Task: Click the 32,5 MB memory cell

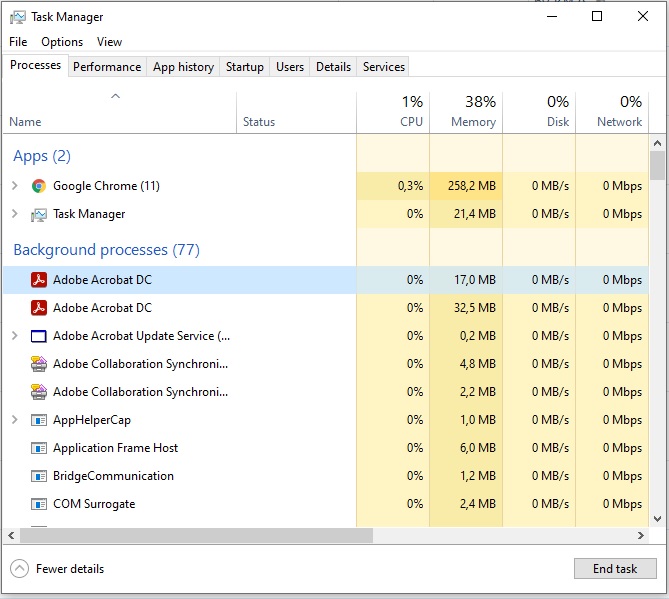Action: click(466, 308)
